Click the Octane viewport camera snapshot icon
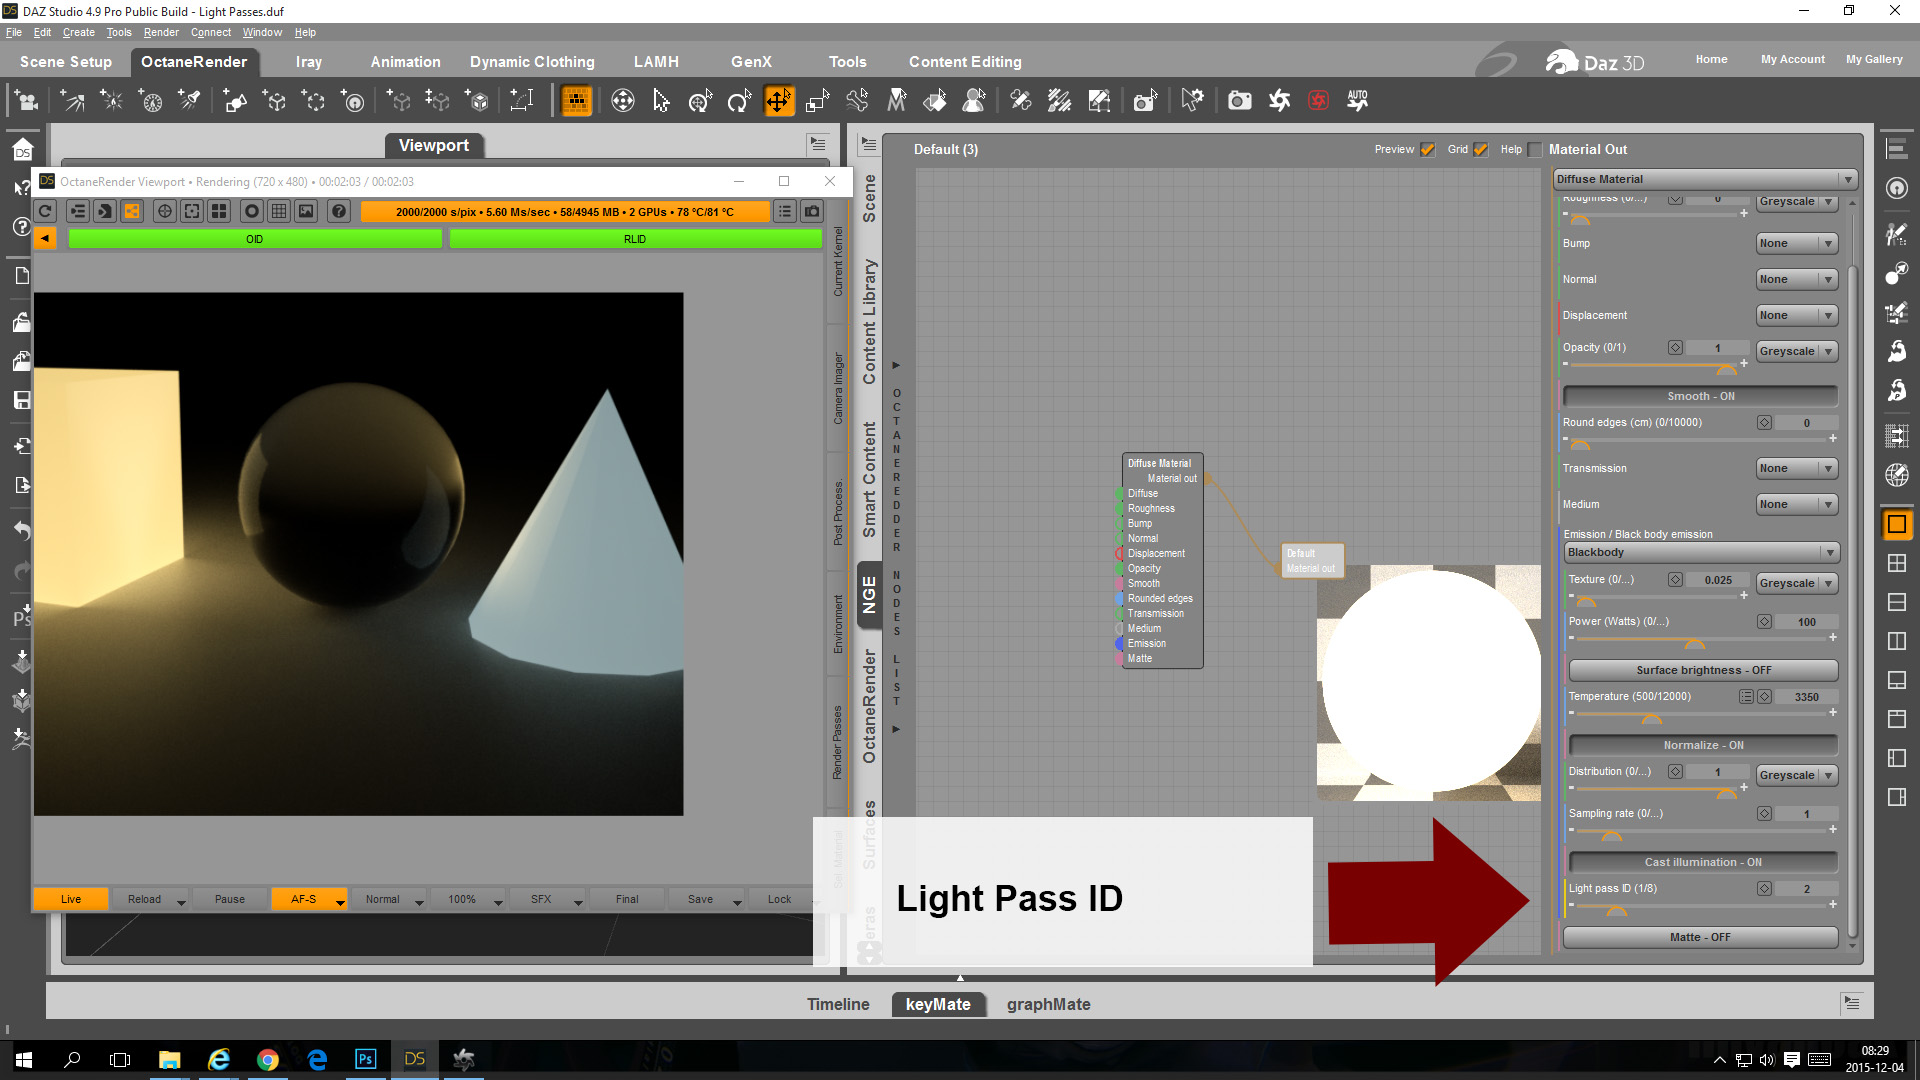 coord(812,211)
